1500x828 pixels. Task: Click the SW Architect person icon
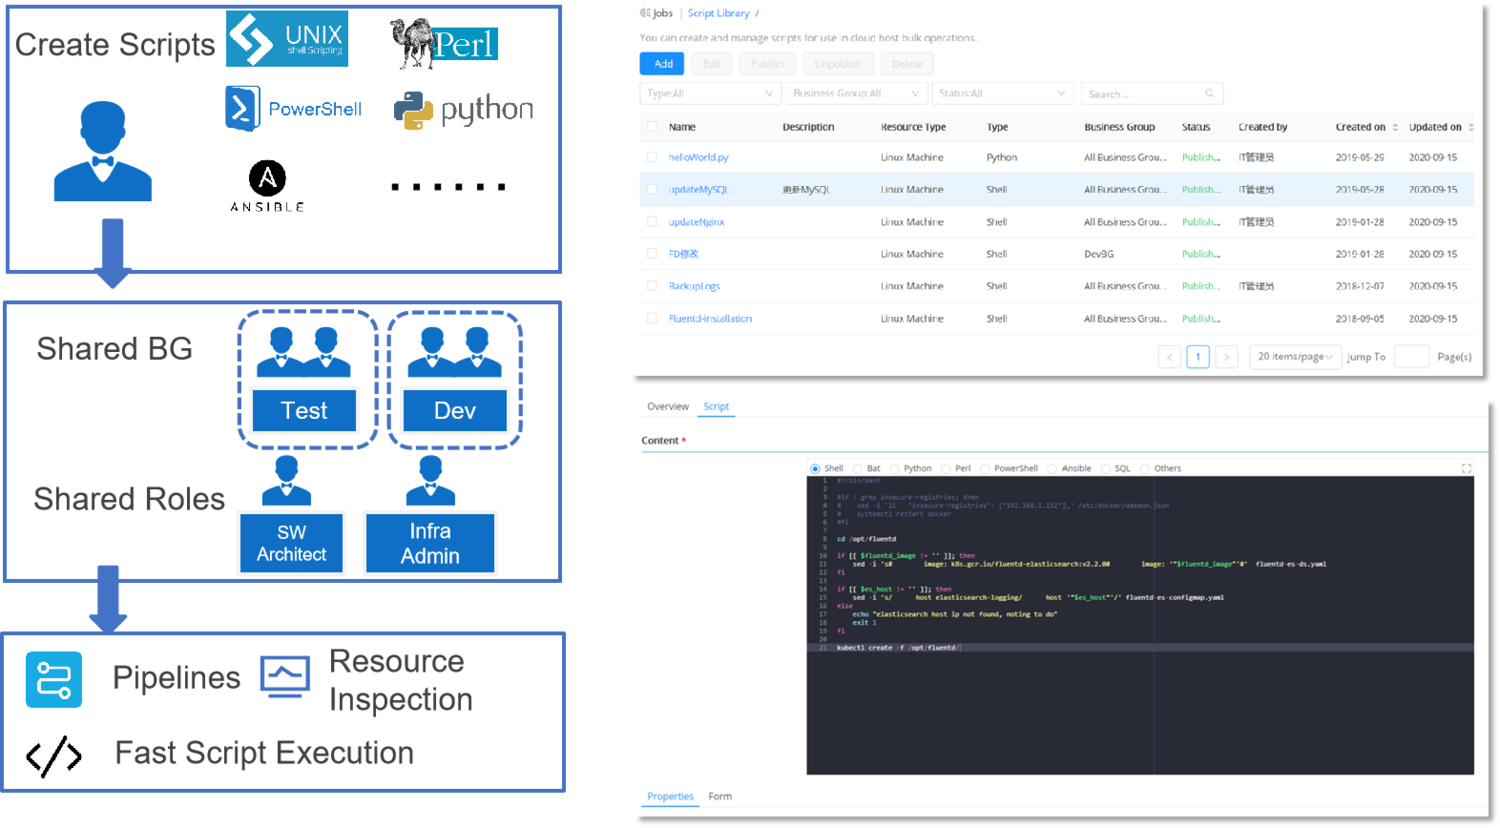coord(287,481)
